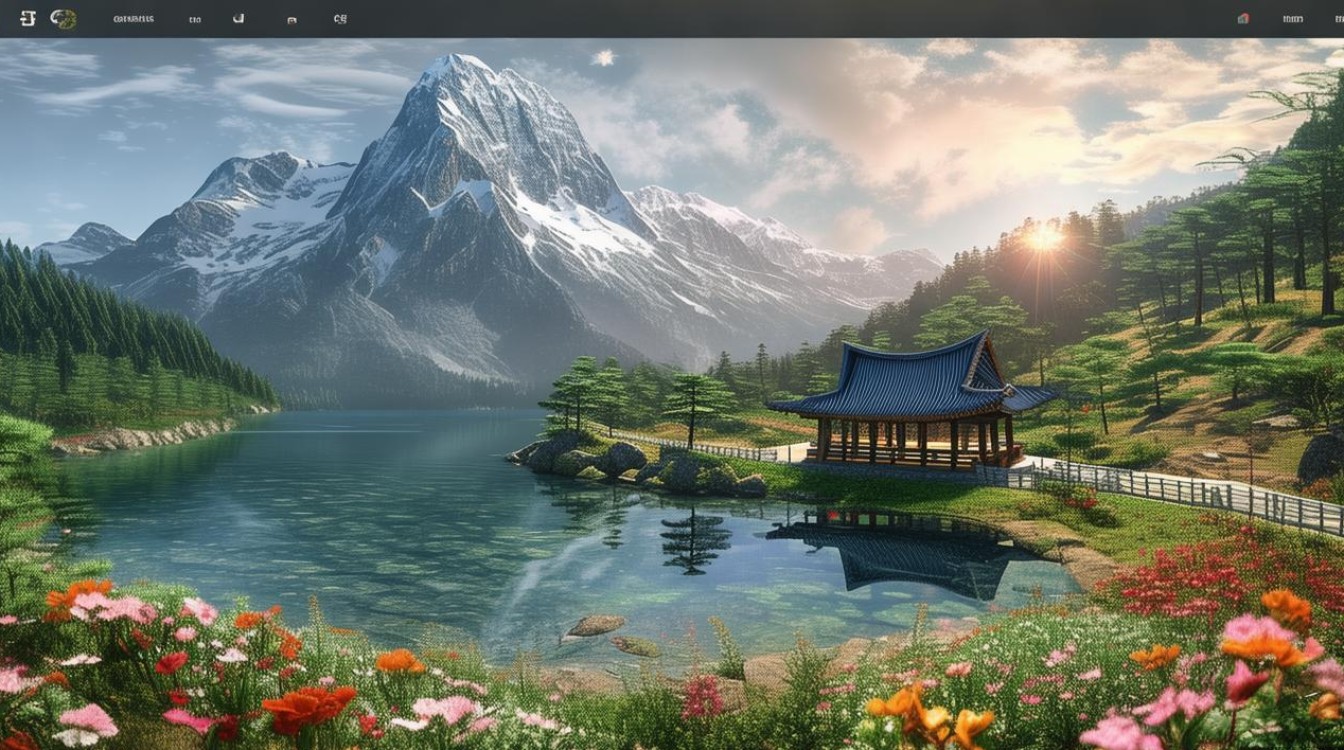Open the folder-shaped icon on the top bar
Image resolution: width=1344 pixels, height=750 pixels.
(238, 17)
